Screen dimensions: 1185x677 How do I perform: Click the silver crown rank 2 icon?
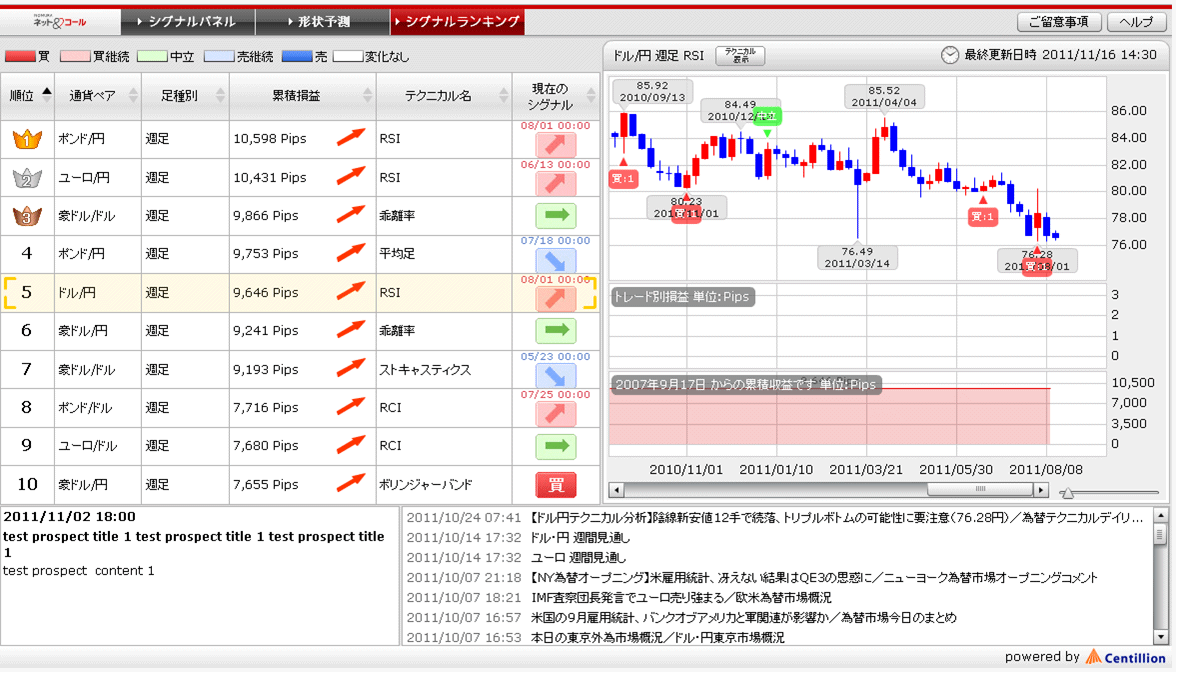27,178
